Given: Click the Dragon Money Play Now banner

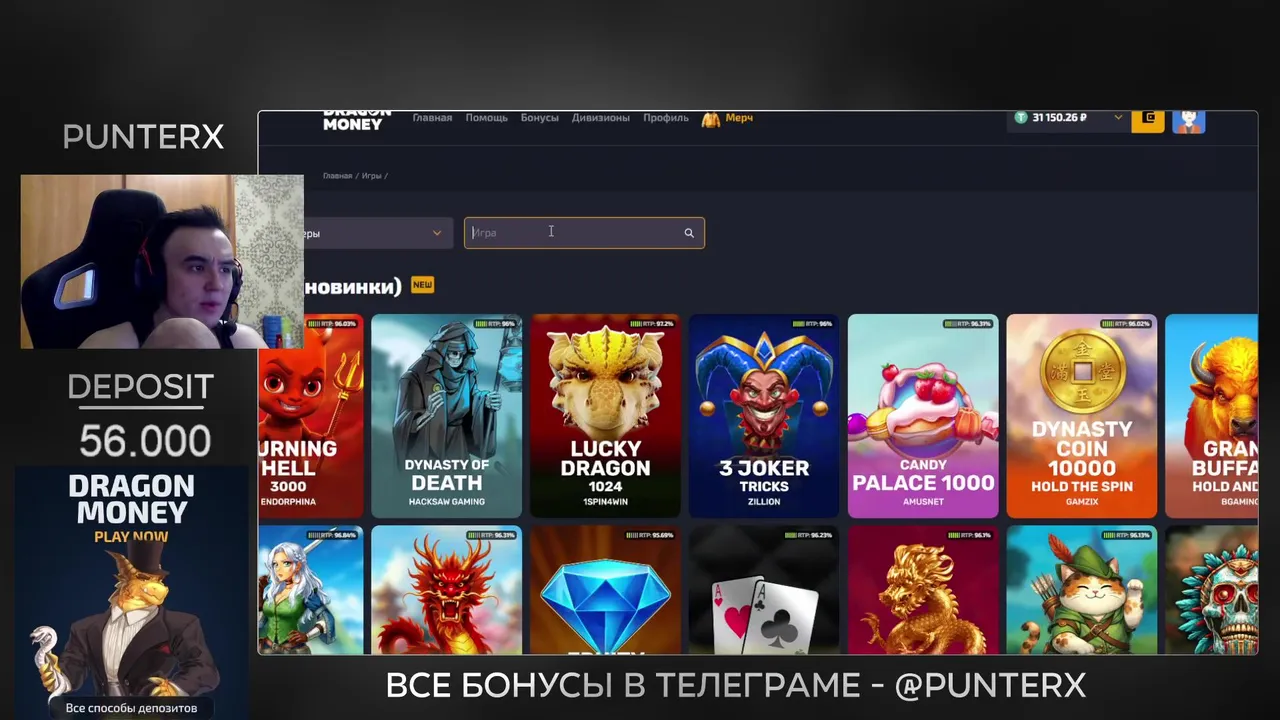Looking at the screenshot, I should tap(131, 593).
